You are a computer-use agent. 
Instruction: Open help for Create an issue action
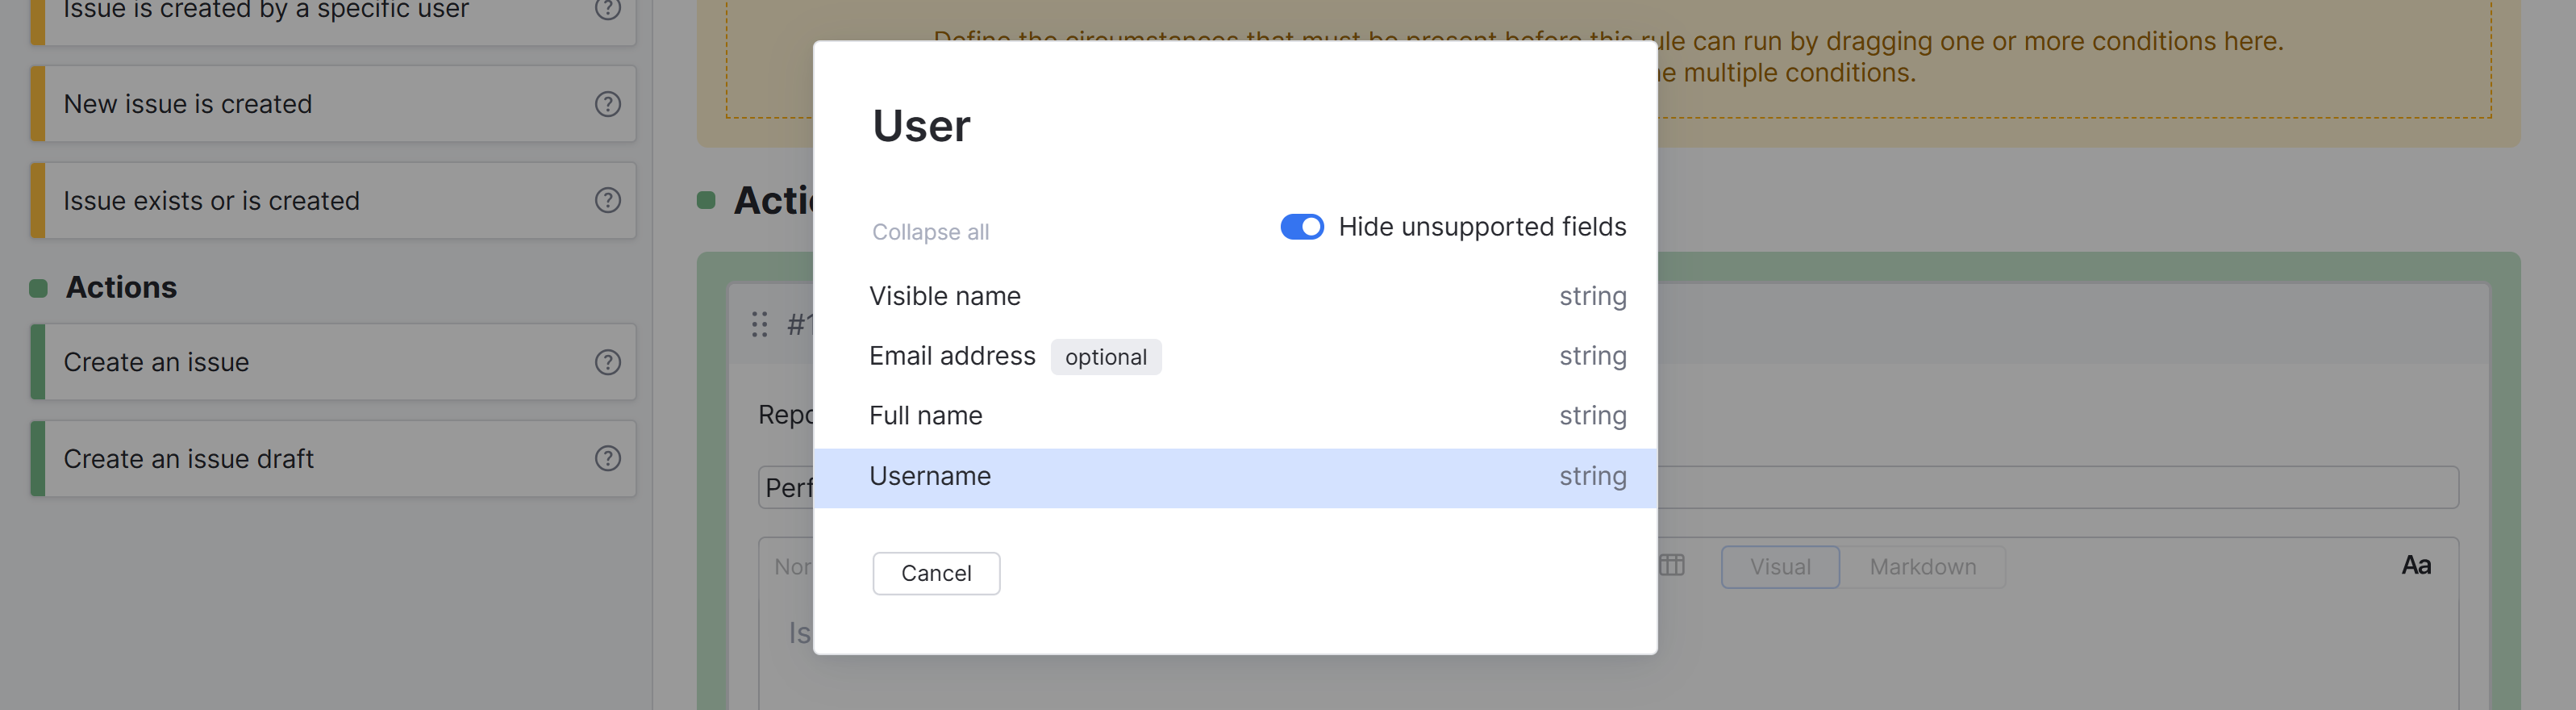tap(607, 362)
